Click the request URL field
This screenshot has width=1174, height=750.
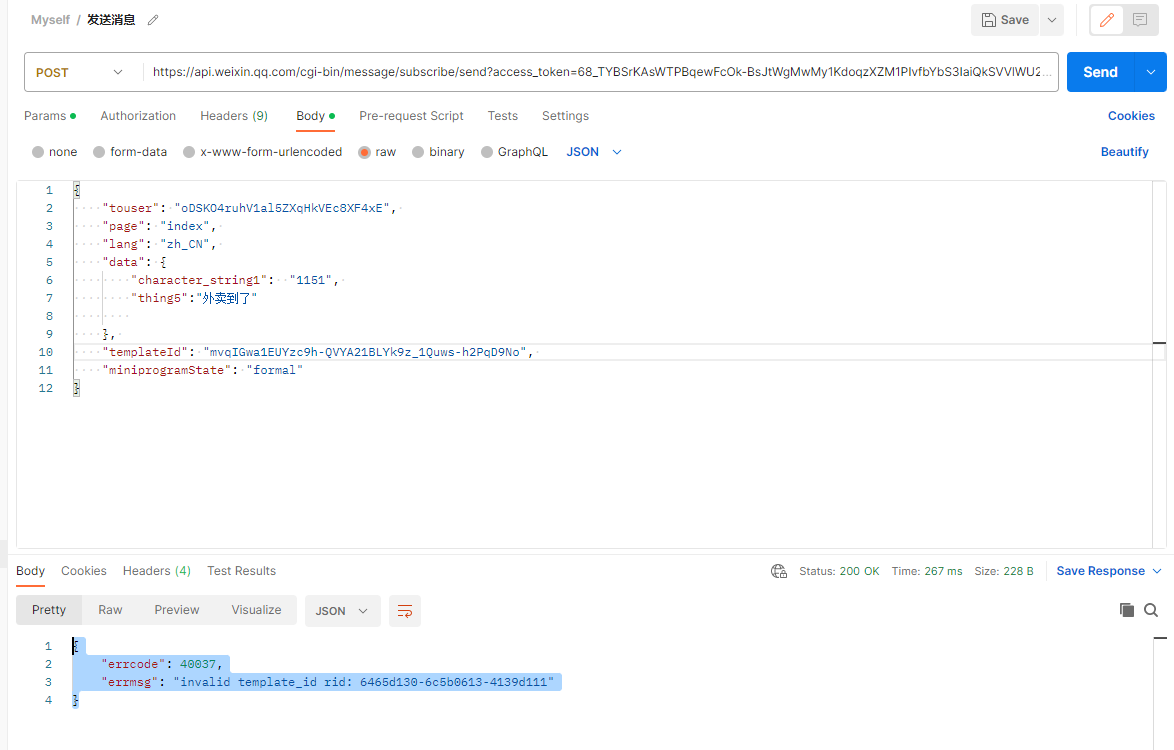pos(601,72)
